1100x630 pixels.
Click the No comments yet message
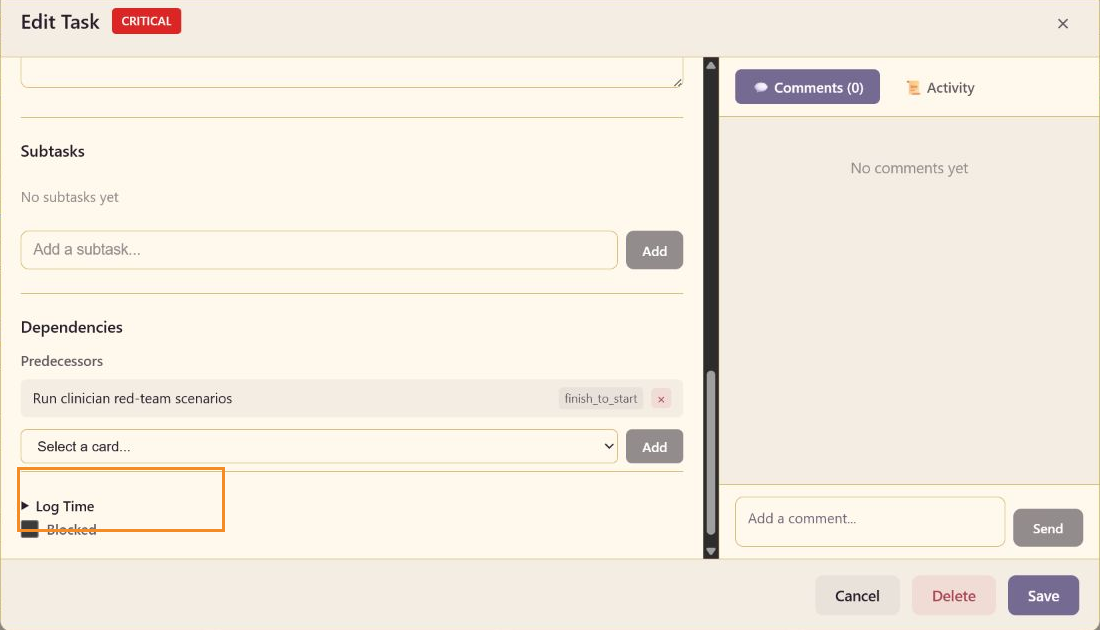[x=909, y=168]
